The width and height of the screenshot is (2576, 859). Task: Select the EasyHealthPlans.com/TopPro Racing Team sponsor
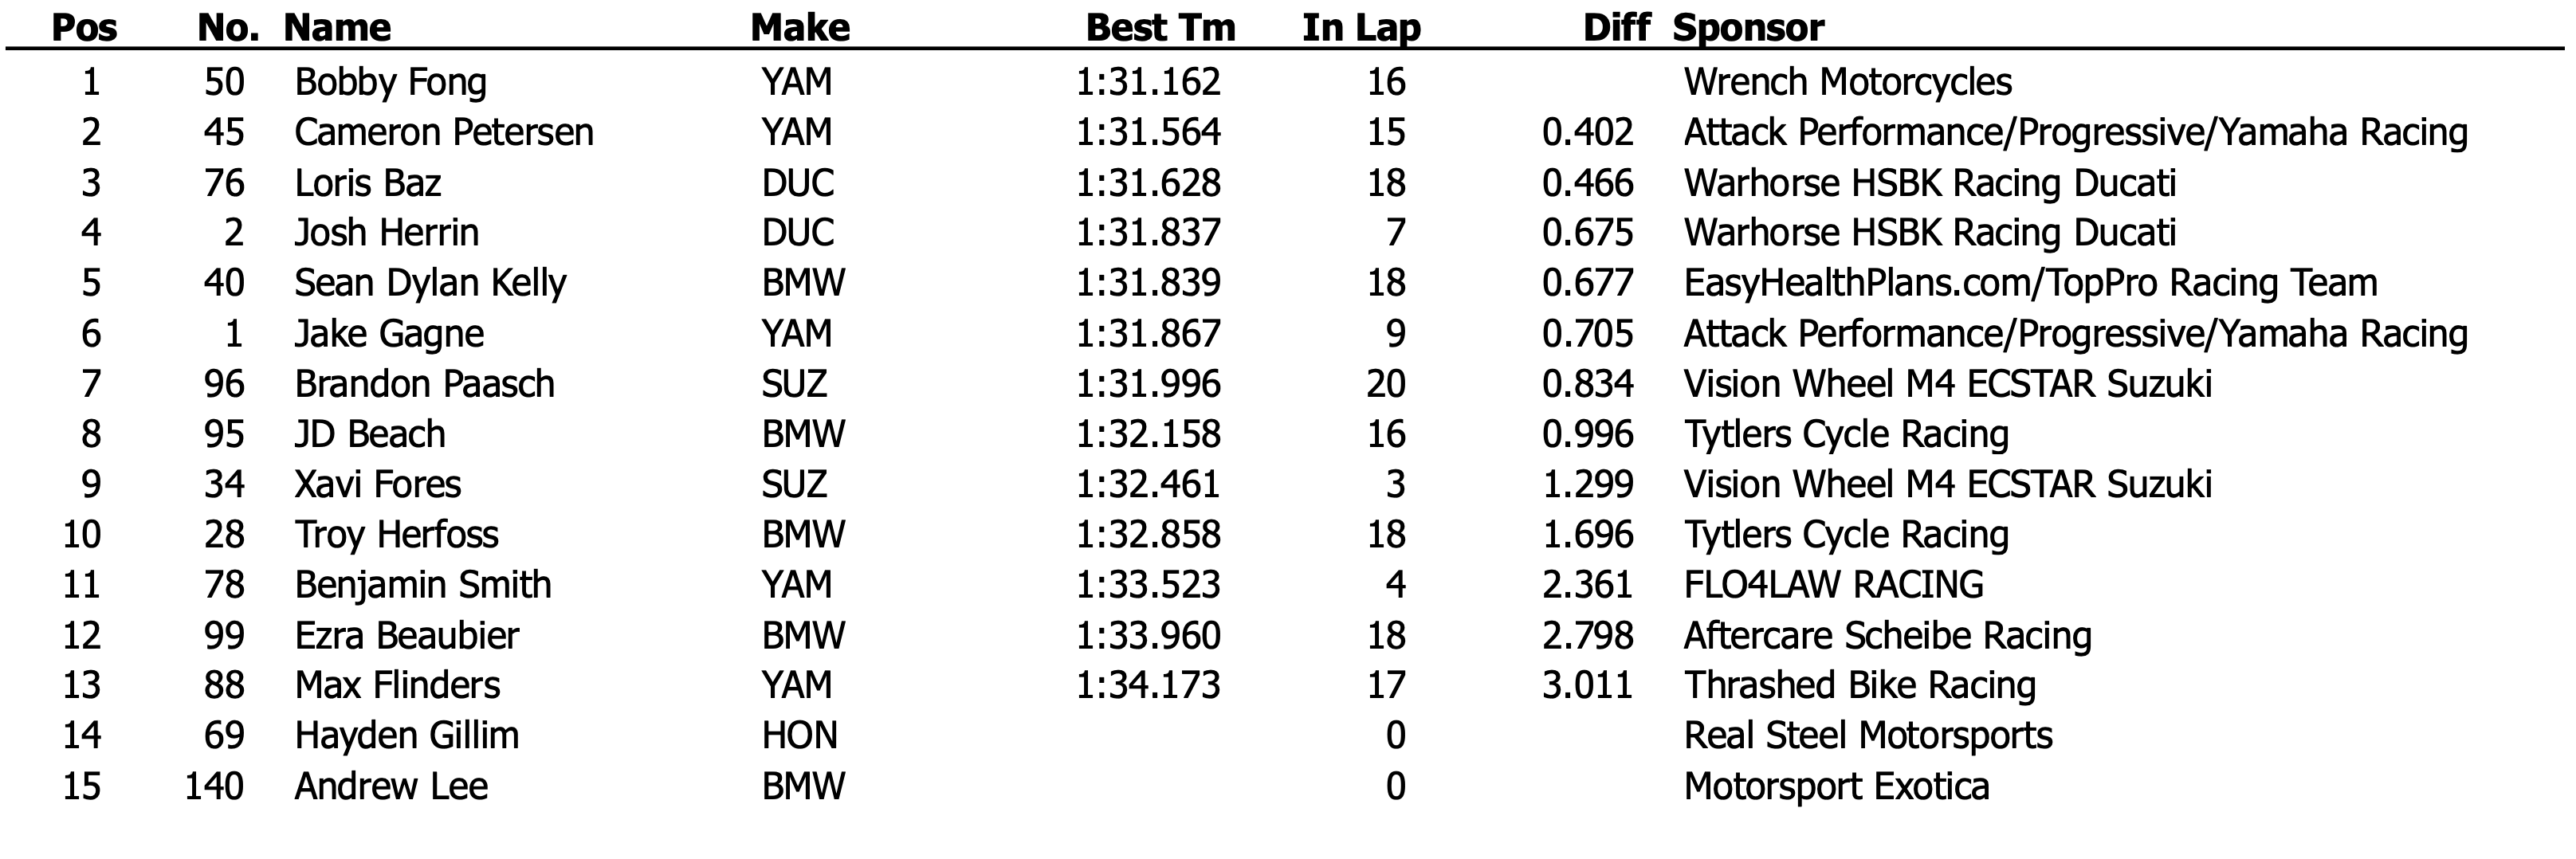(x=2030, y=283)
